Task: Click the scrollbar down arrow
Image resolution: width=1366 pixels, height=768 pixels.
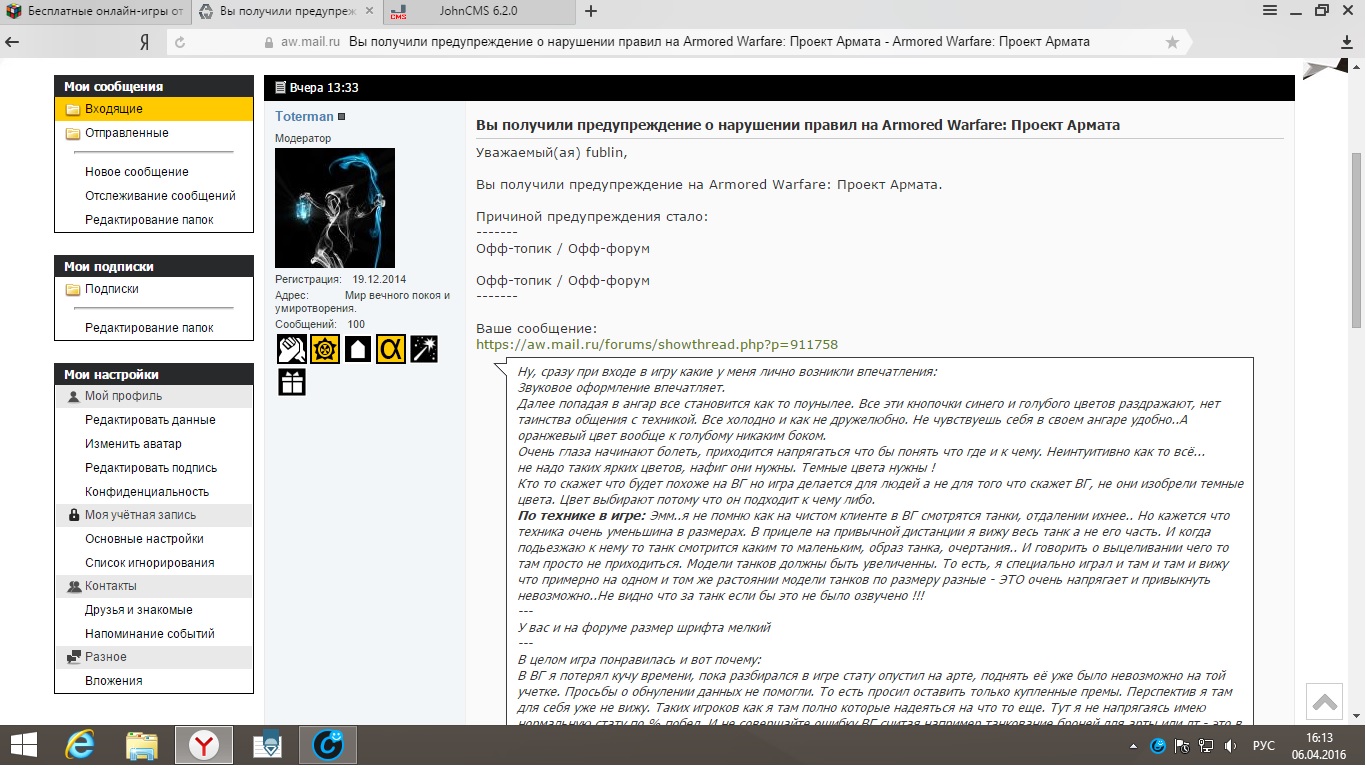Action: tap(1357, 718)
